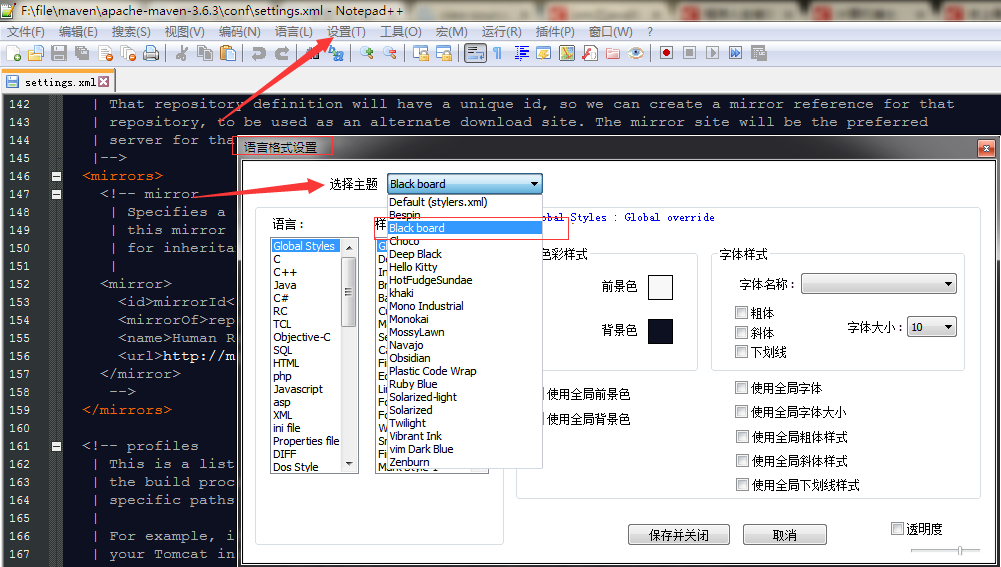Open the 字体名称 font name dropdown

879,284
